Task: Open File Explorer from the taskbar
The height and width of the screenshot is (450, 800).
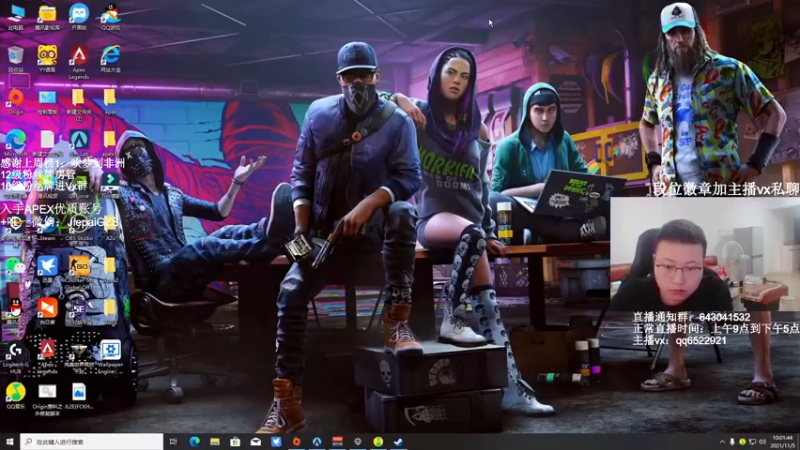Action: click(215, 442)
